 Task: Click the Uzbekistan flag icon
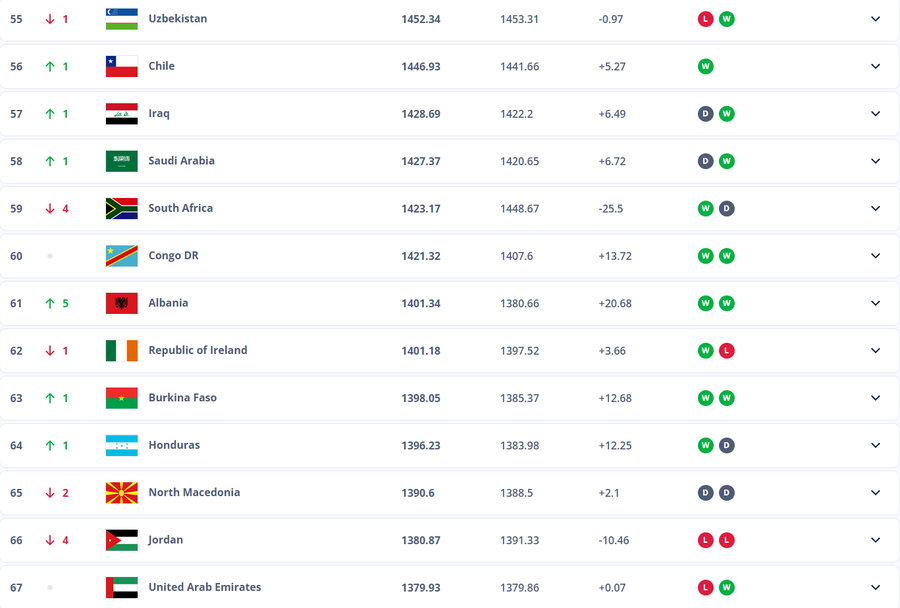point(121,19)
